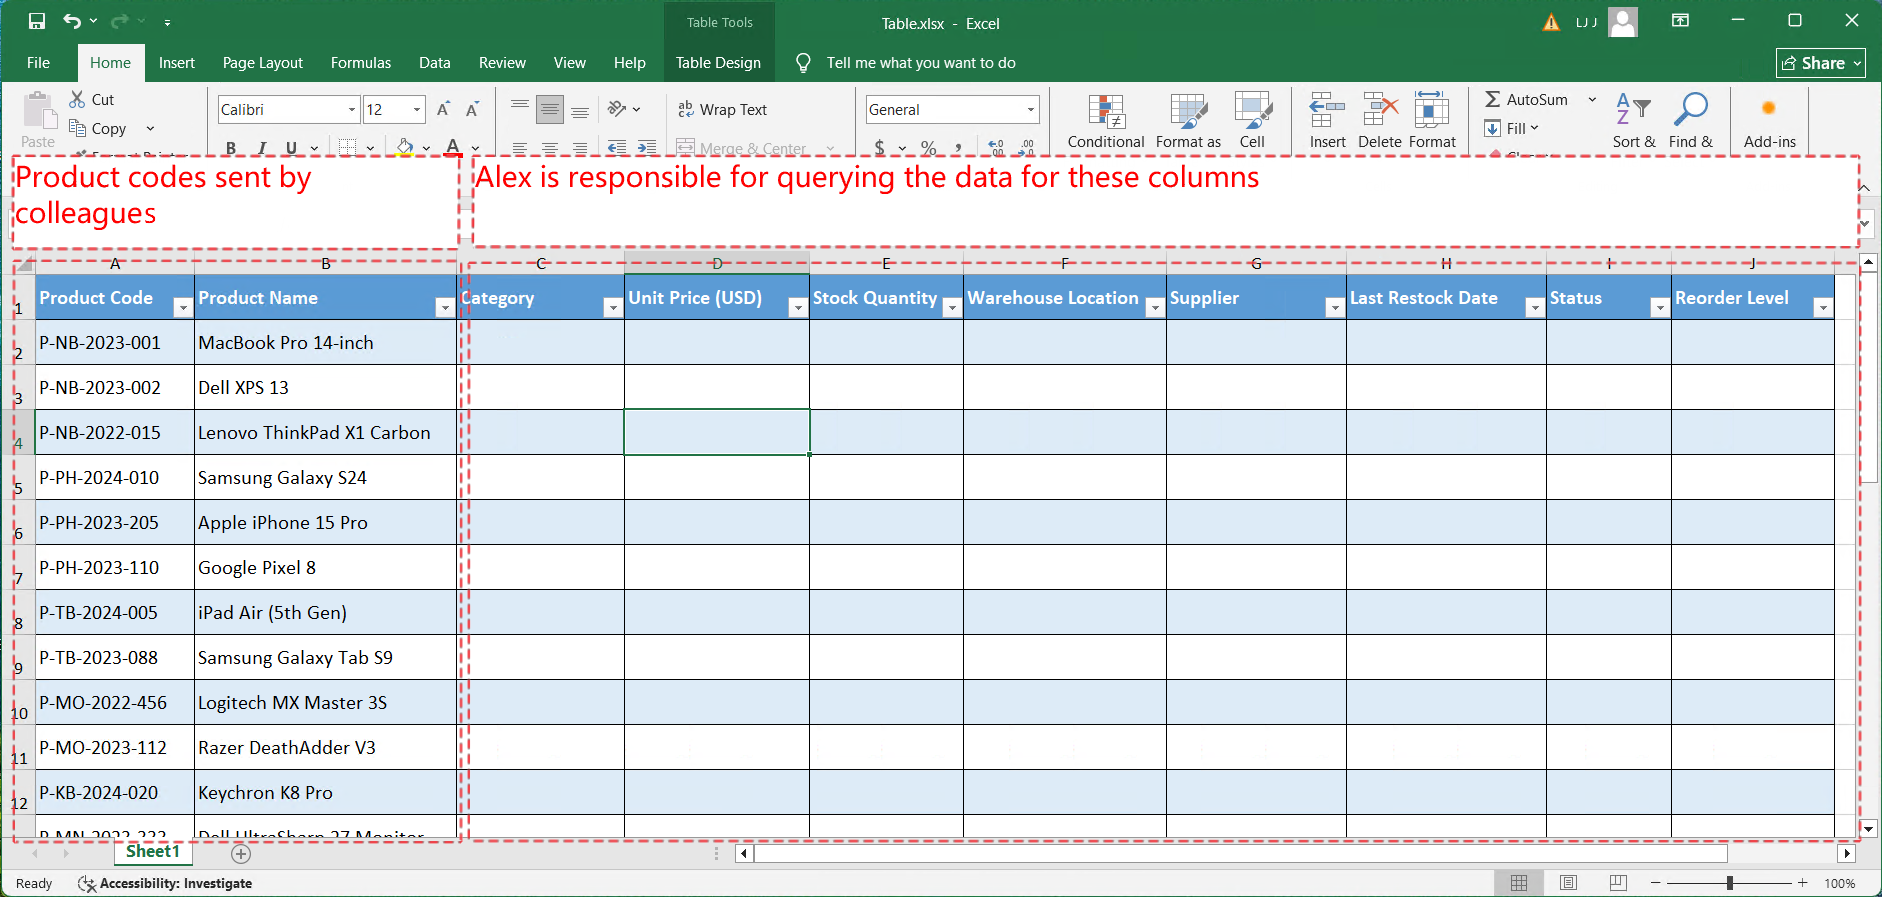Image resolution: width=1882 pixels, height=897 pixels.
Task: Click the Save icon in title bar
Action: (36, 21)
